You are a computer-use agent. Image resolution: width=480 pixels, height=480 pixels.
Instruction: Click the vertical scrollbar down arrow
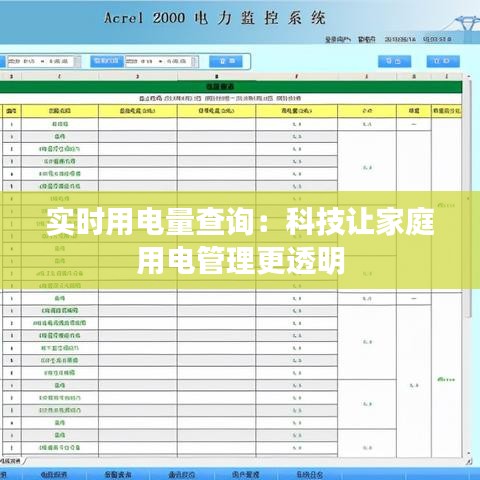[x=468, y=453]
